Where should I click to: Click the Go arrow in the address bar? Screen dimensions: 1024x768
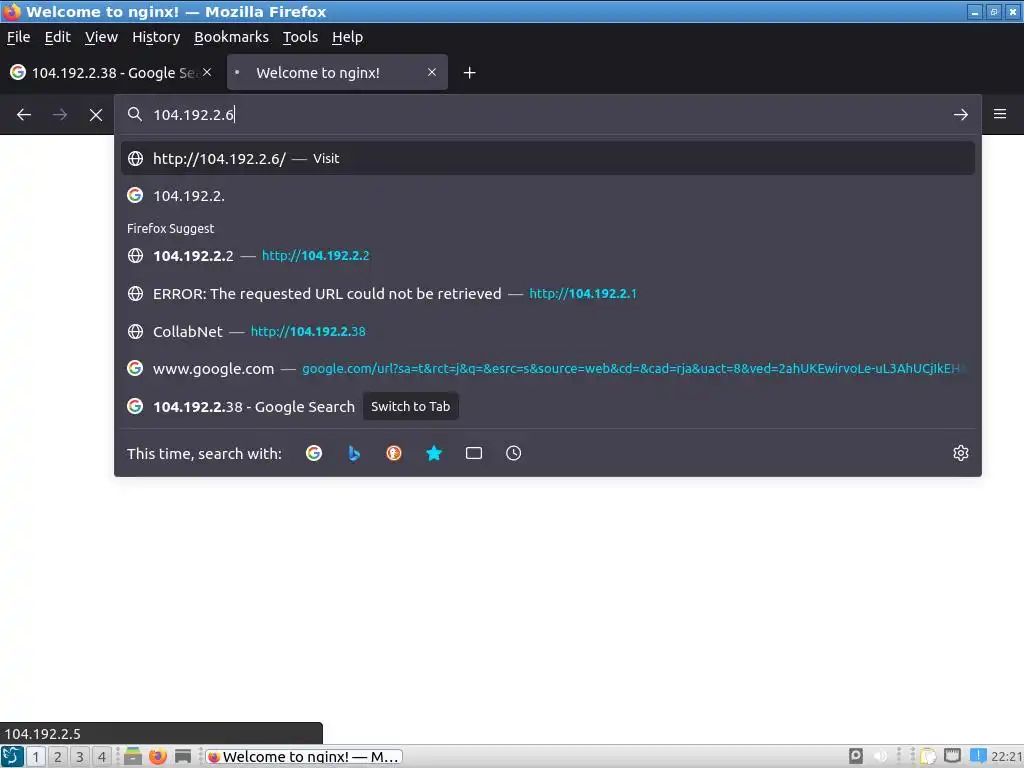tap(961, 115)
